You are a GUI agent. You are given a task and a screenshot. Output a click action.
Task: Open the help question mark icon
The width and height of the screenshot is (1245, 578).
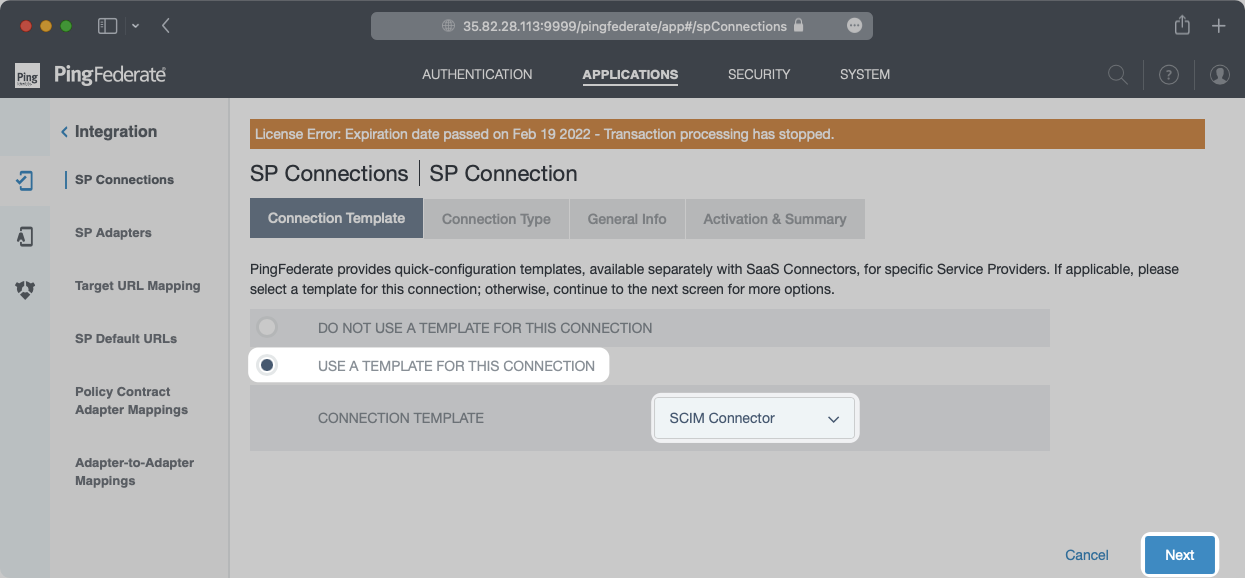(1168, 75)
